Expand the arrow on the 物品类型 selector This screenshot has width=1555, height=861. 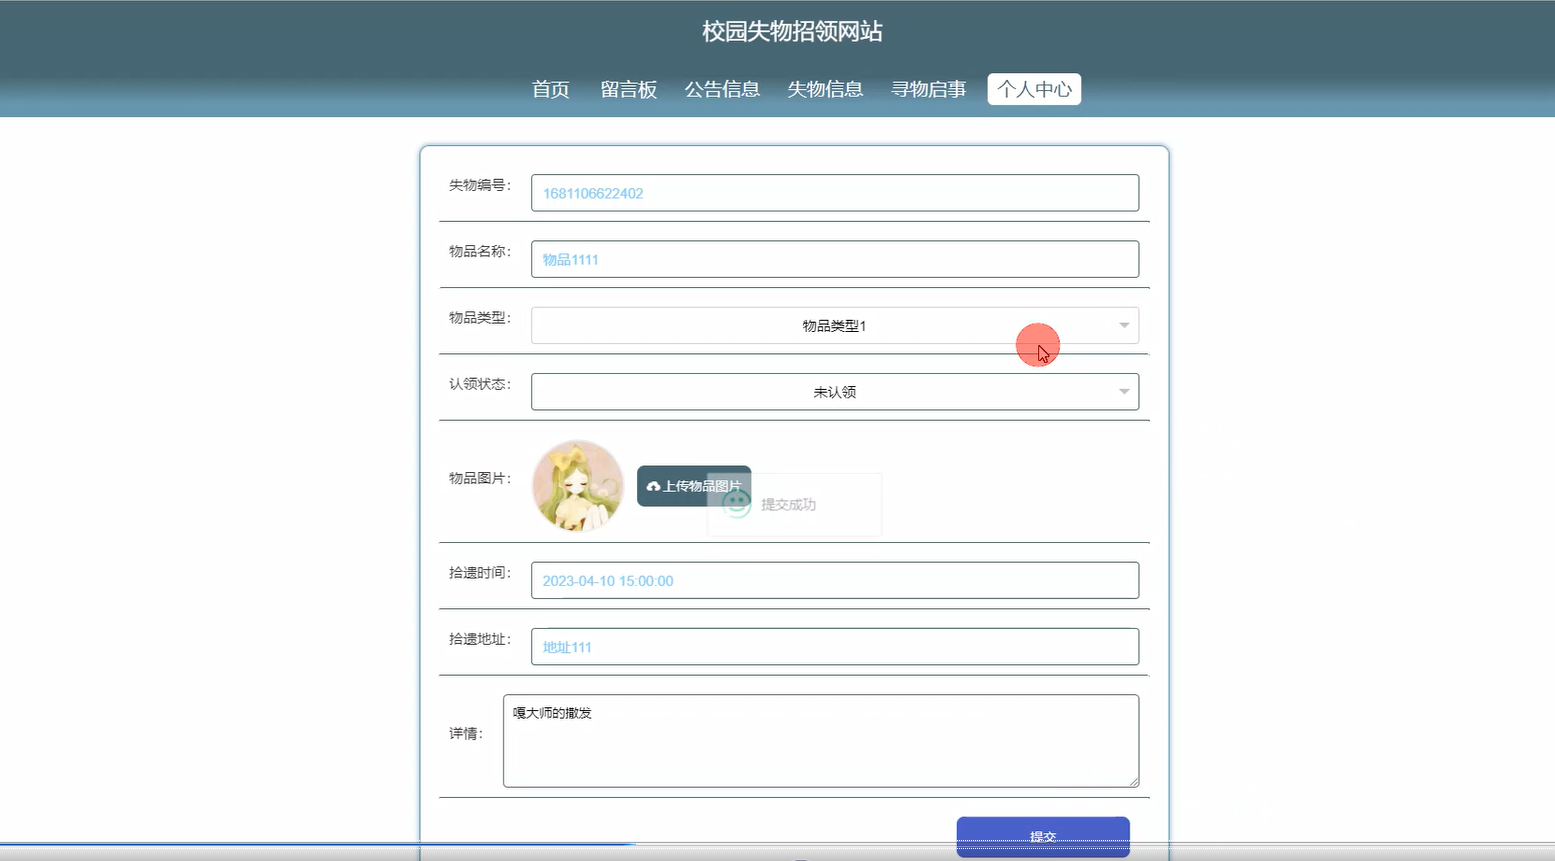tap(1123, 325)
